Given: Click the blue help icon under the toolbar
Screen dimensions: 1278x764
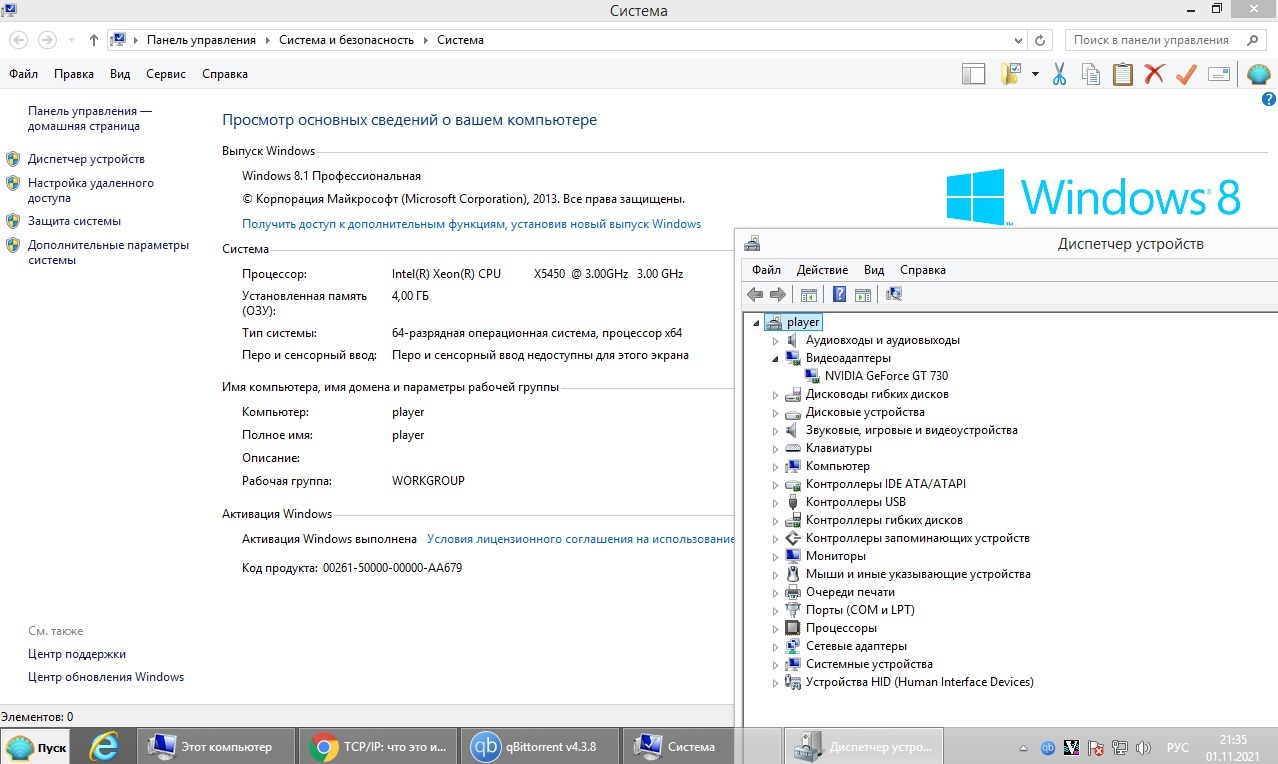Looking at the screenshot, I should [x=1268, y=99].
